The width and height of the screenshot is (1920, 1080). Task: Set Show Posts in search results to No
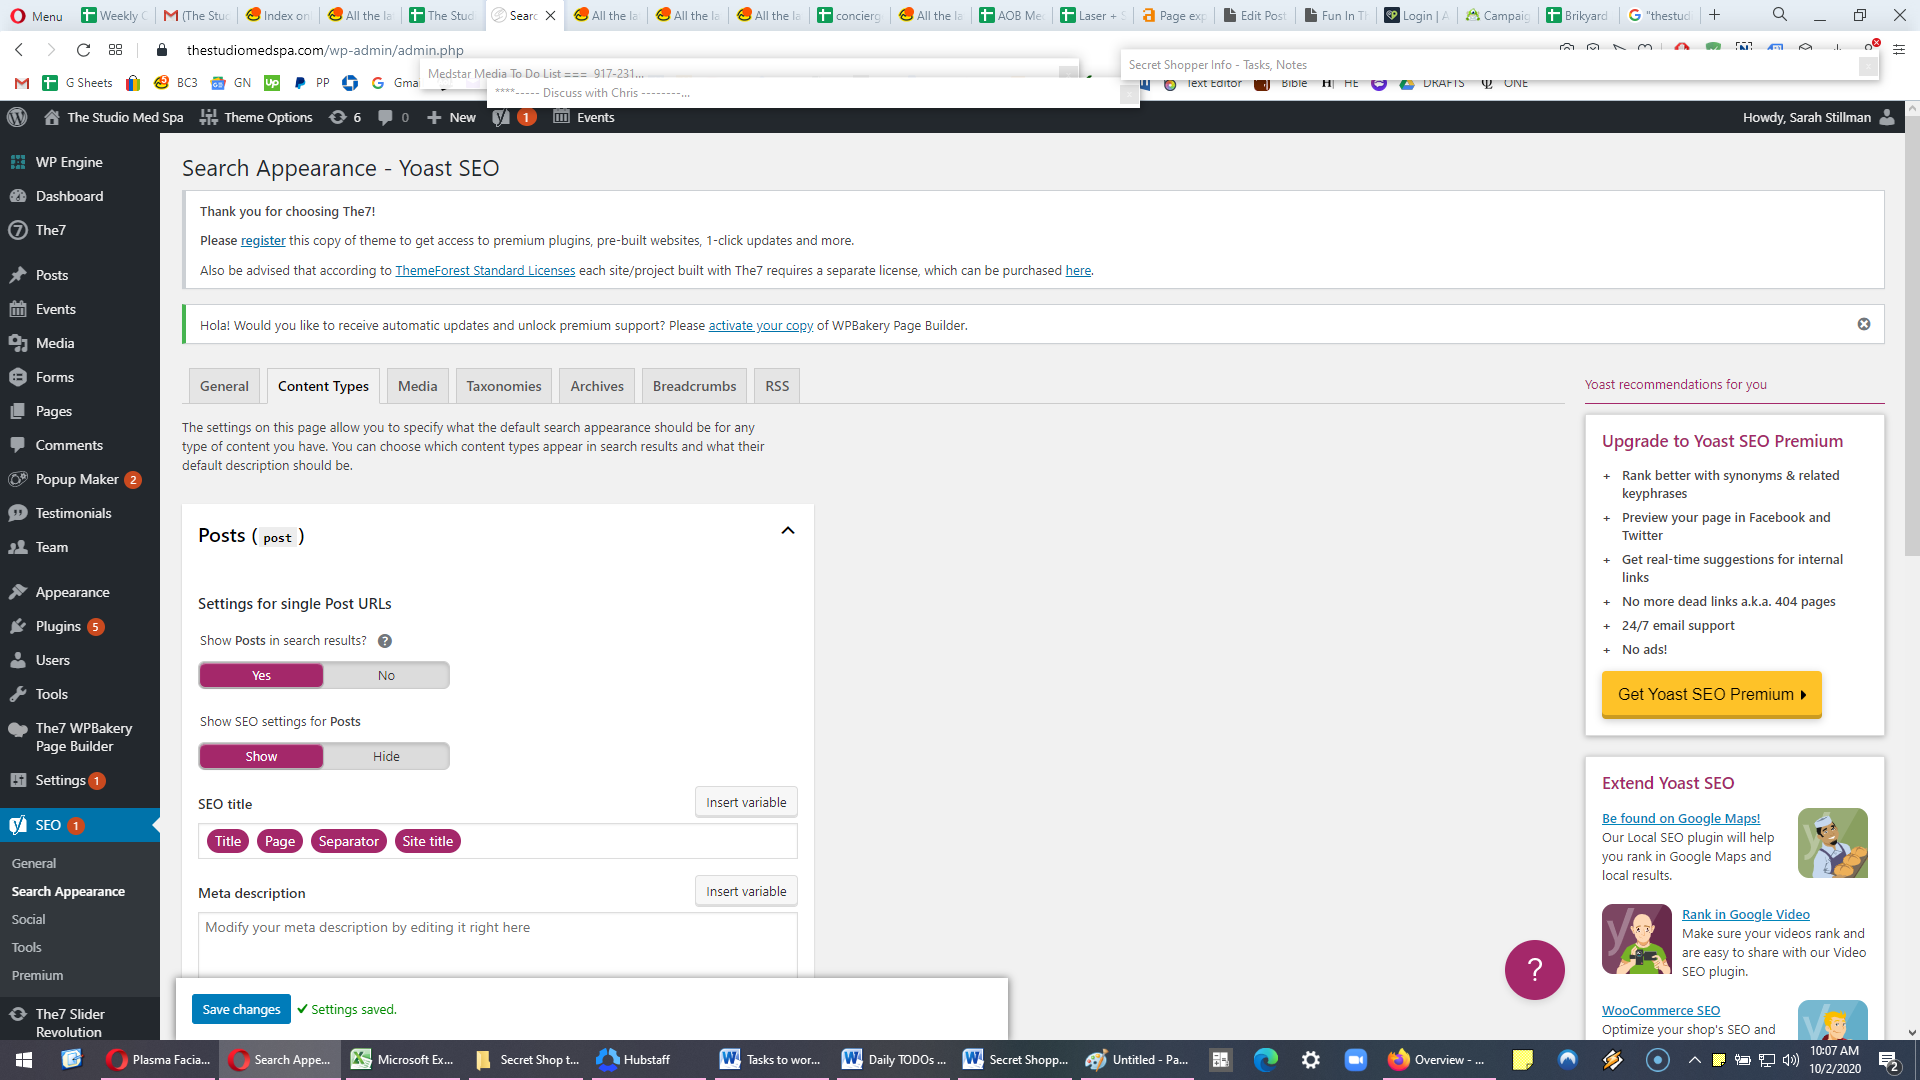click(386, 675)
